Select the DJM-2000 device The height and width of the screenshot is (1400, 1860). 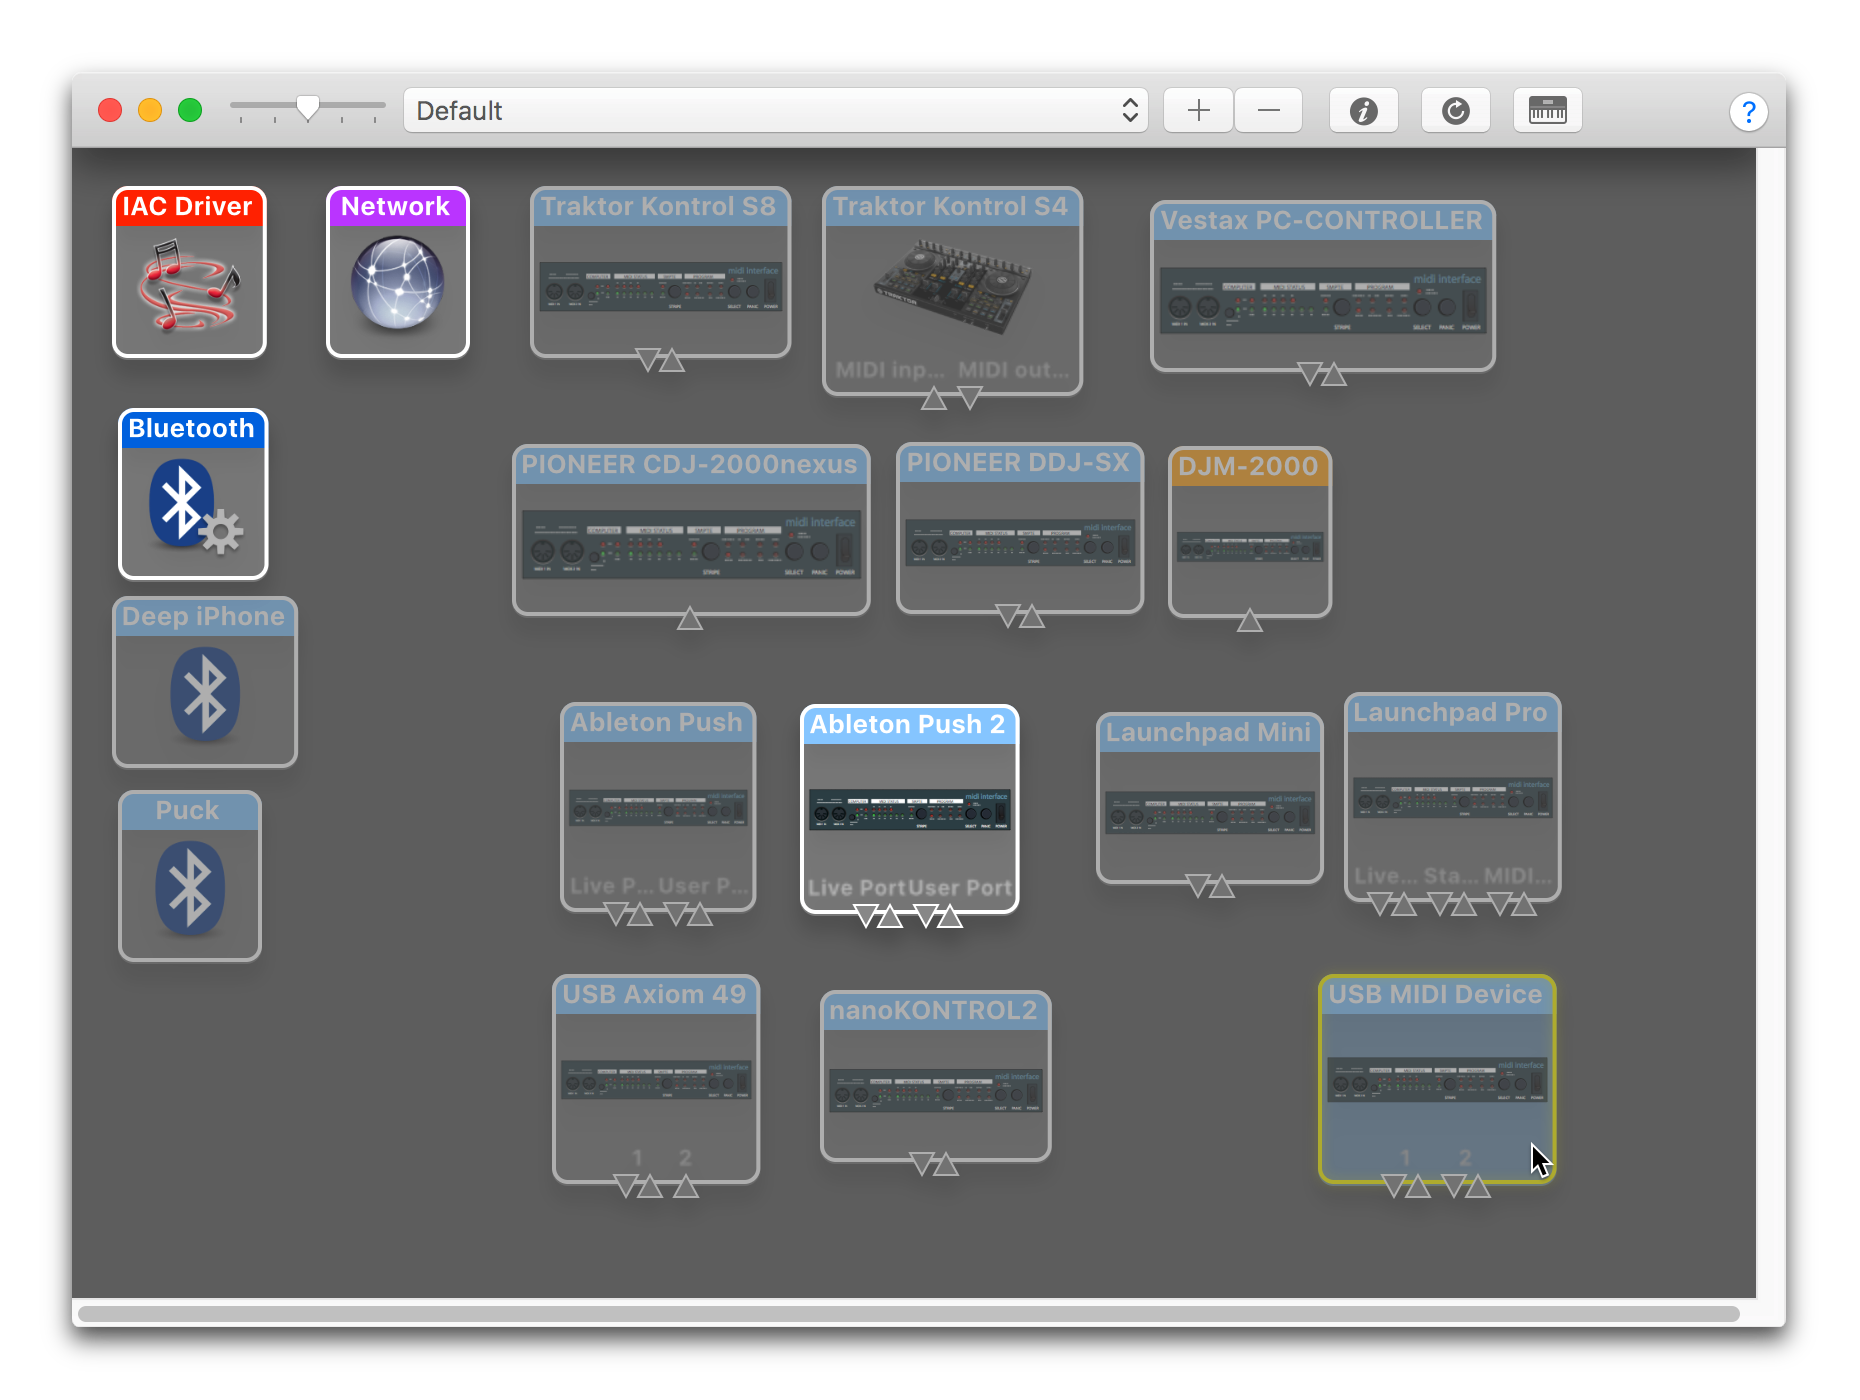coord(1250,532)
